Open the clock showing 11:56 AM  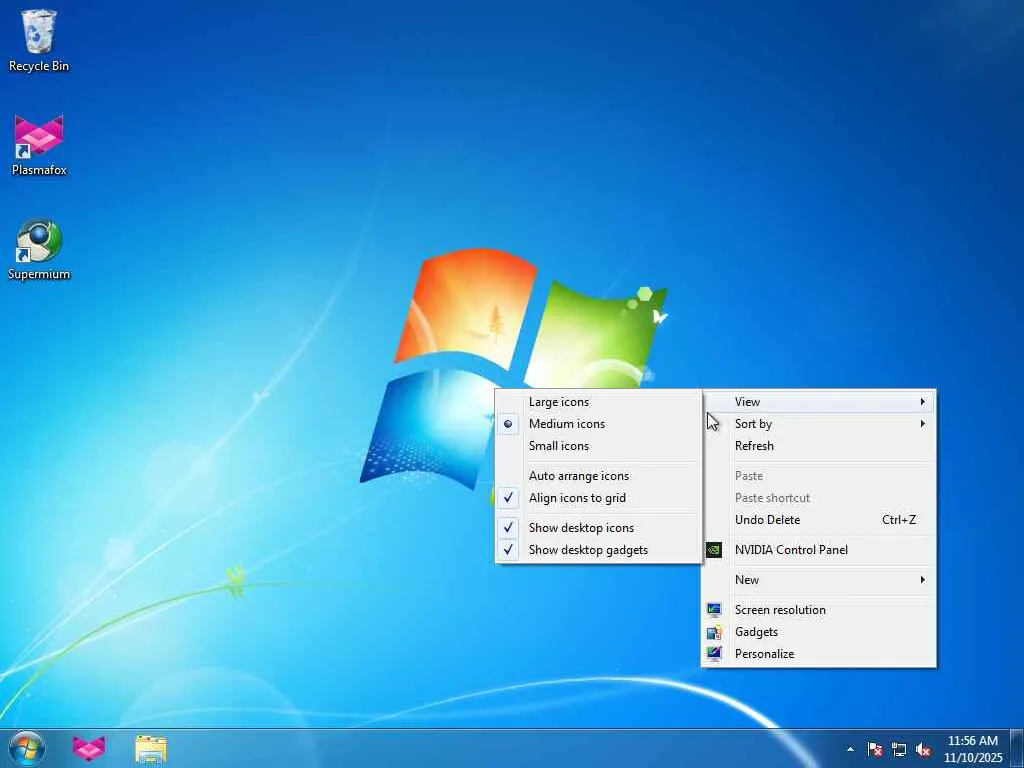coord(972,749)
